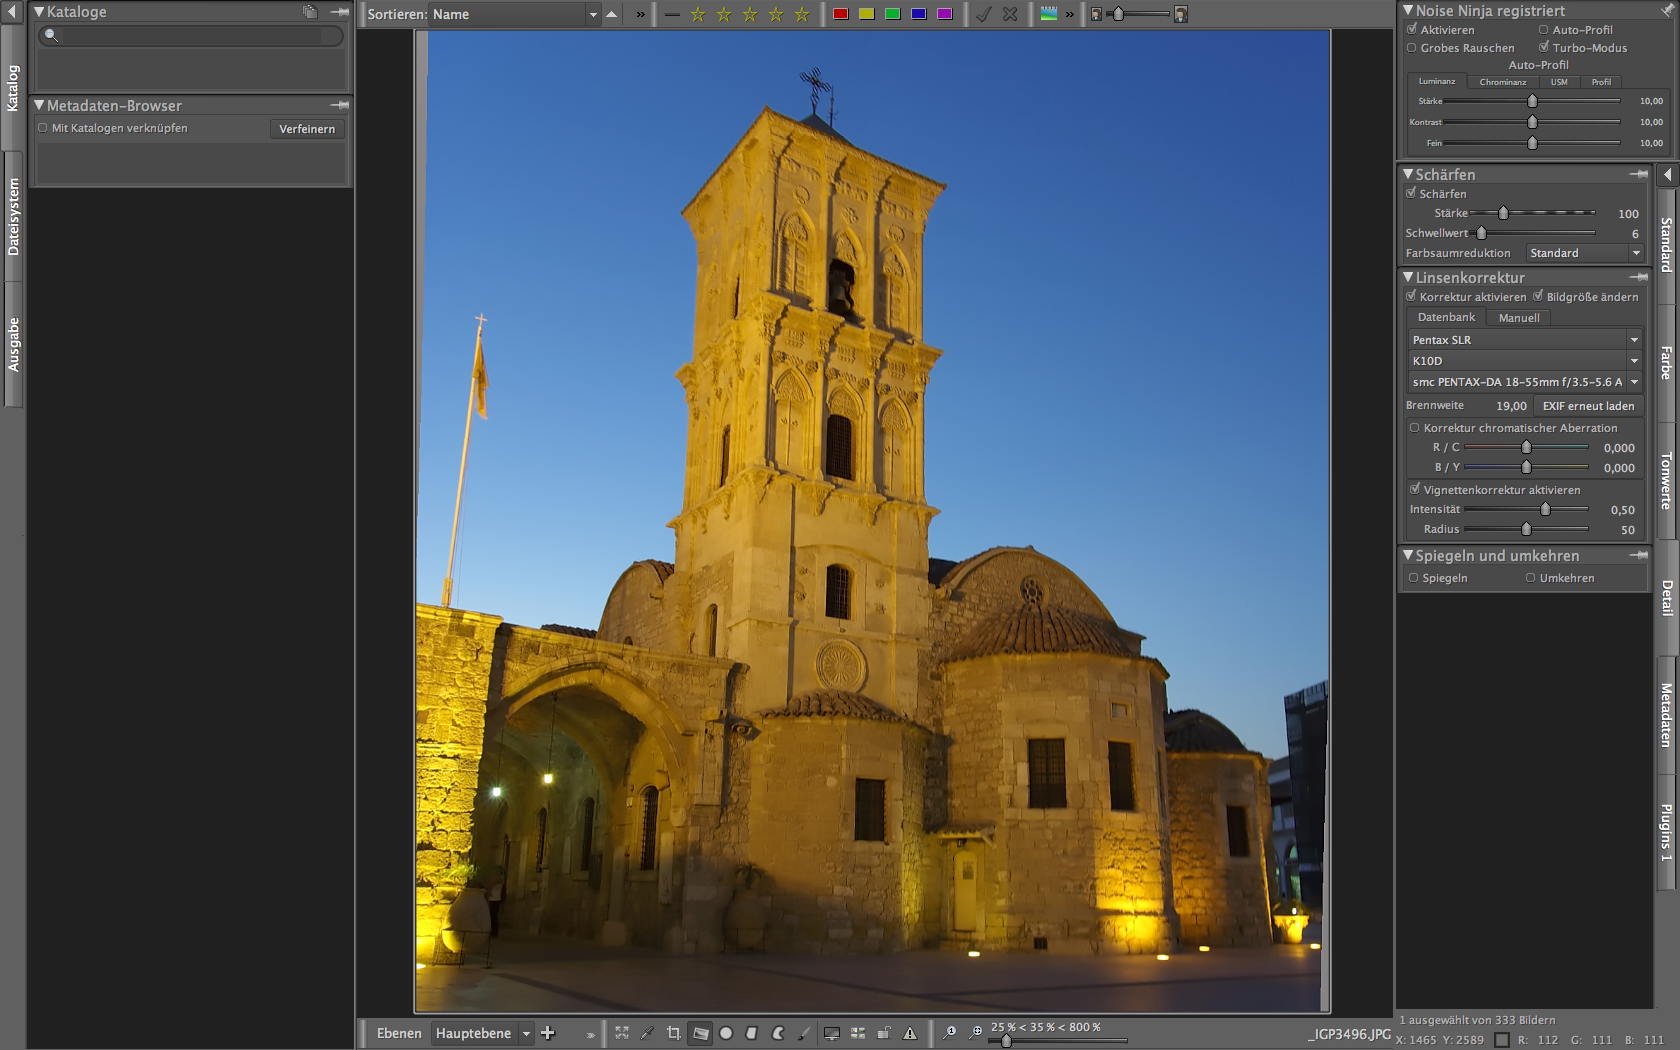The width and height of the screenshot is (1680, 1050).
Task: Switch to the Farbe side tab
Action: [1666, 362]
